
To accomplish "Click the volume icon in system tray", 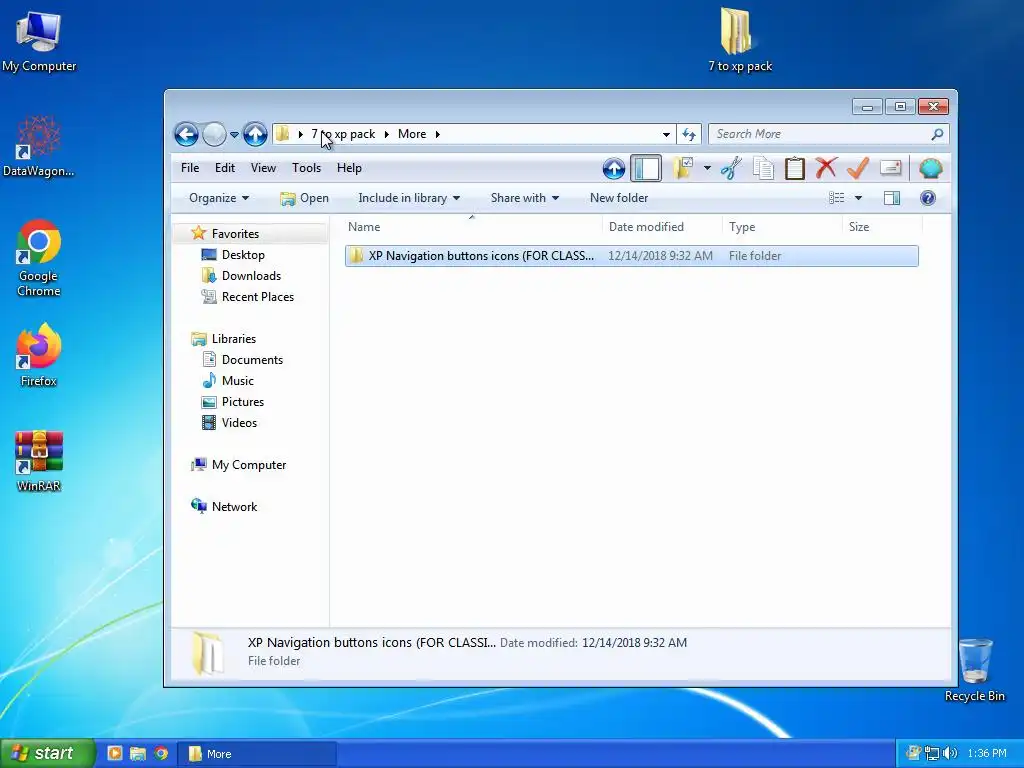I will [x=951, y=754].
